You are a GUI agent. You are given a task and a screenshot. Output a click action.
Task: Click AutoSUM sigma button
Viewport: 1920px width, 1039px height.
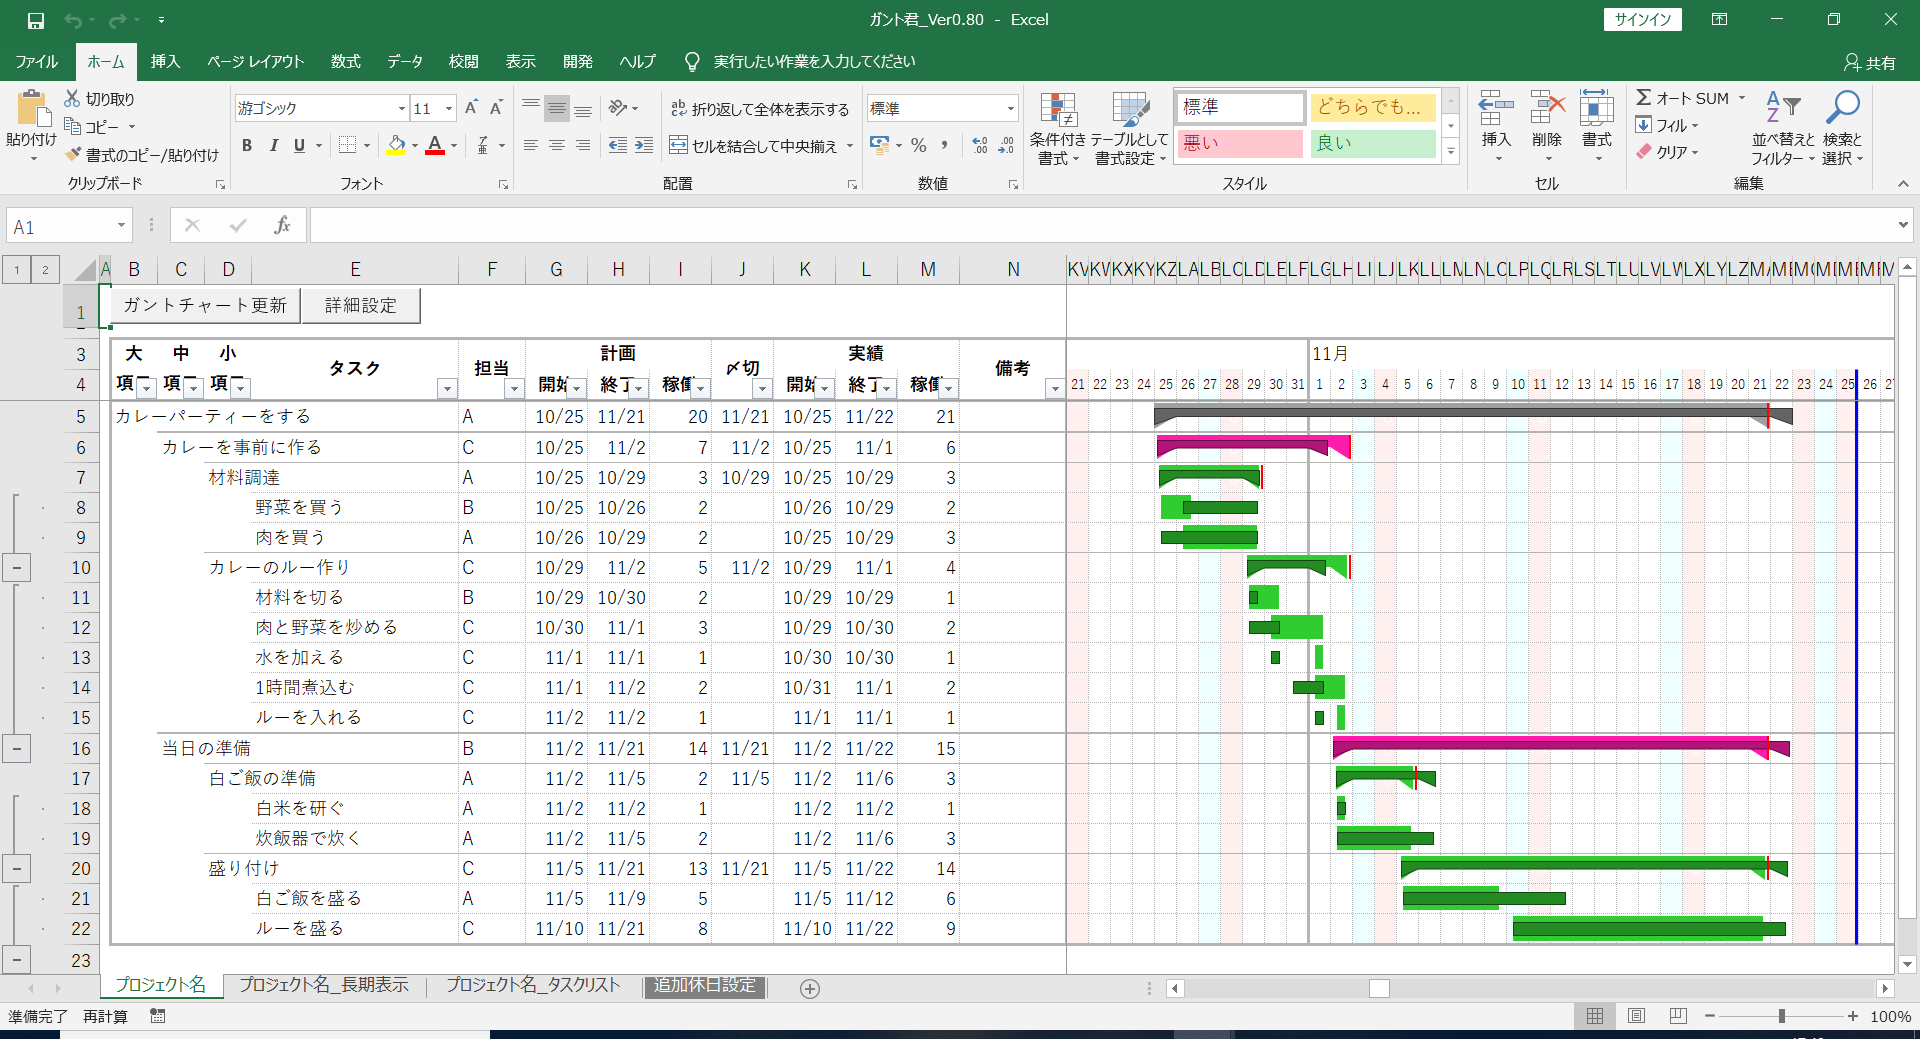(x=1683, y=98)
